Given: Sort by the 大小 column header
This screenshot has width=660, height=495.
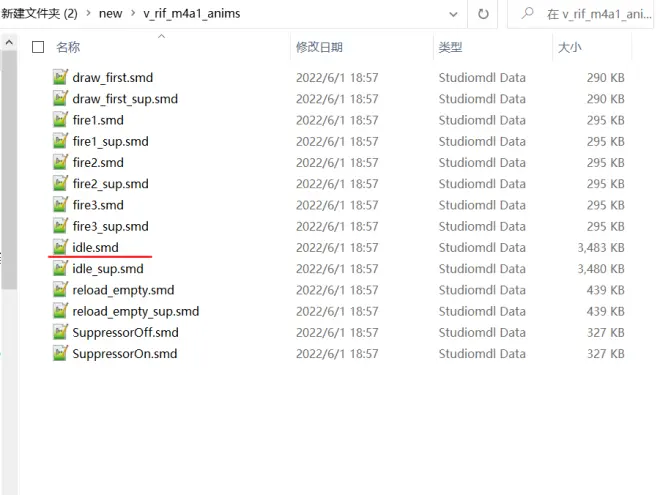Looking at the screenshot, I should [x=570, y=47].
